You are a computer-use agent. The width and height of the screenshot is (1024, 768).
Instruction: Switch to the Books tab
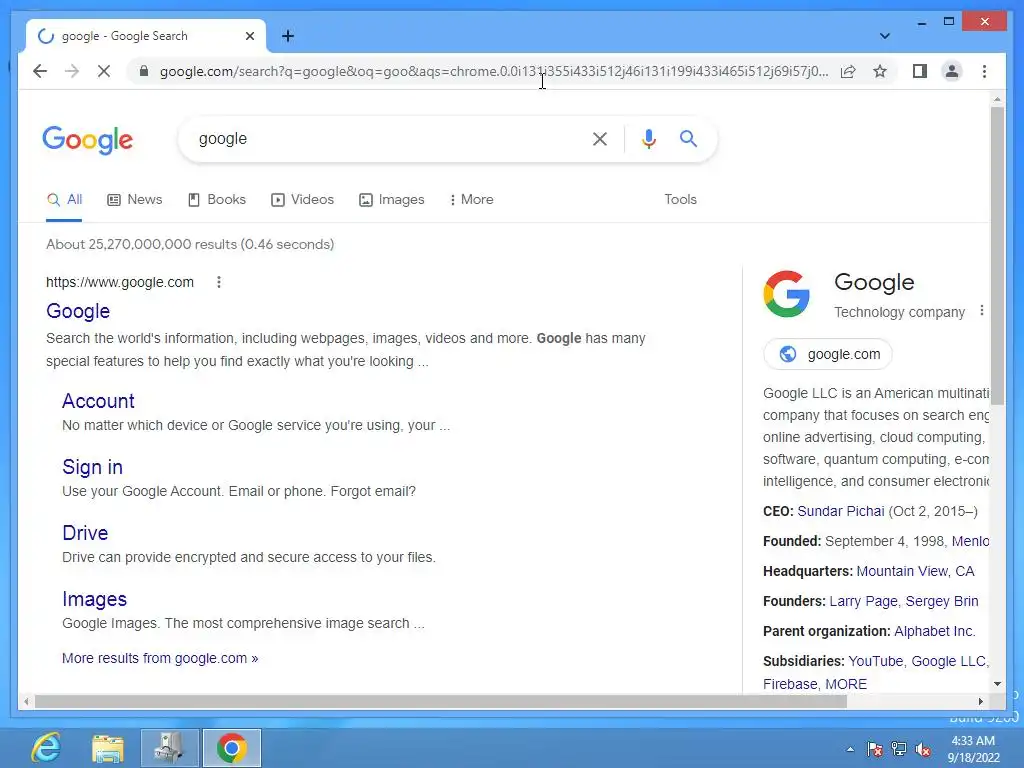217,200
